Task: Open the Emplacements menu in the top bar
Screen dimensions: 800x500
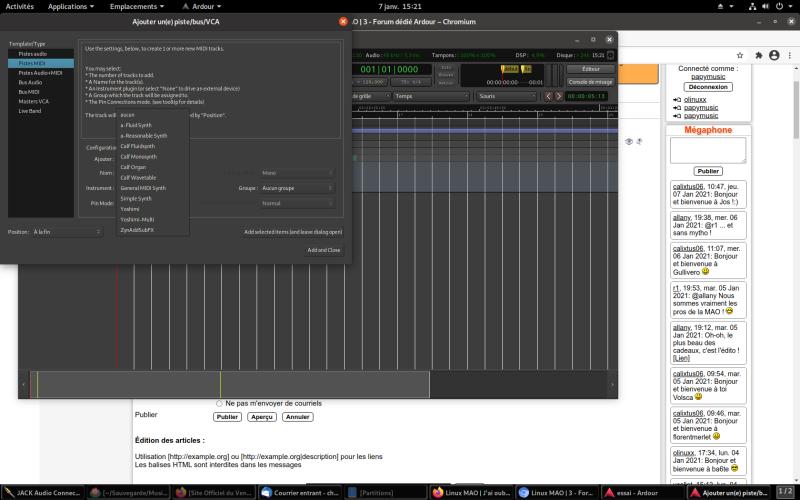Action: coord(137,7)
